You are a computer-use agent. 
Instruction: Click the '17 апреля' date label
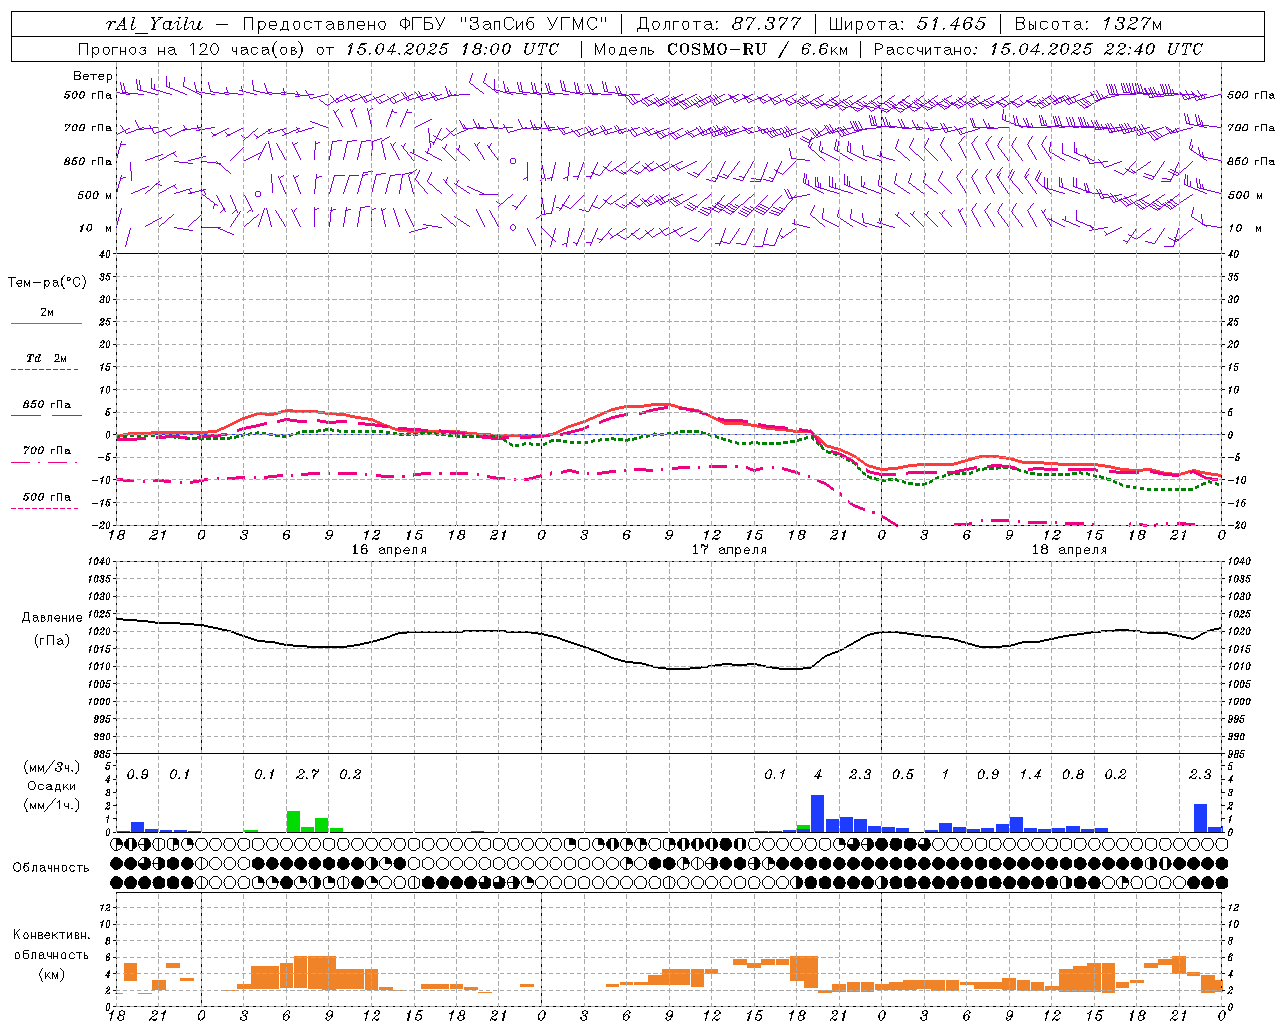729,550
